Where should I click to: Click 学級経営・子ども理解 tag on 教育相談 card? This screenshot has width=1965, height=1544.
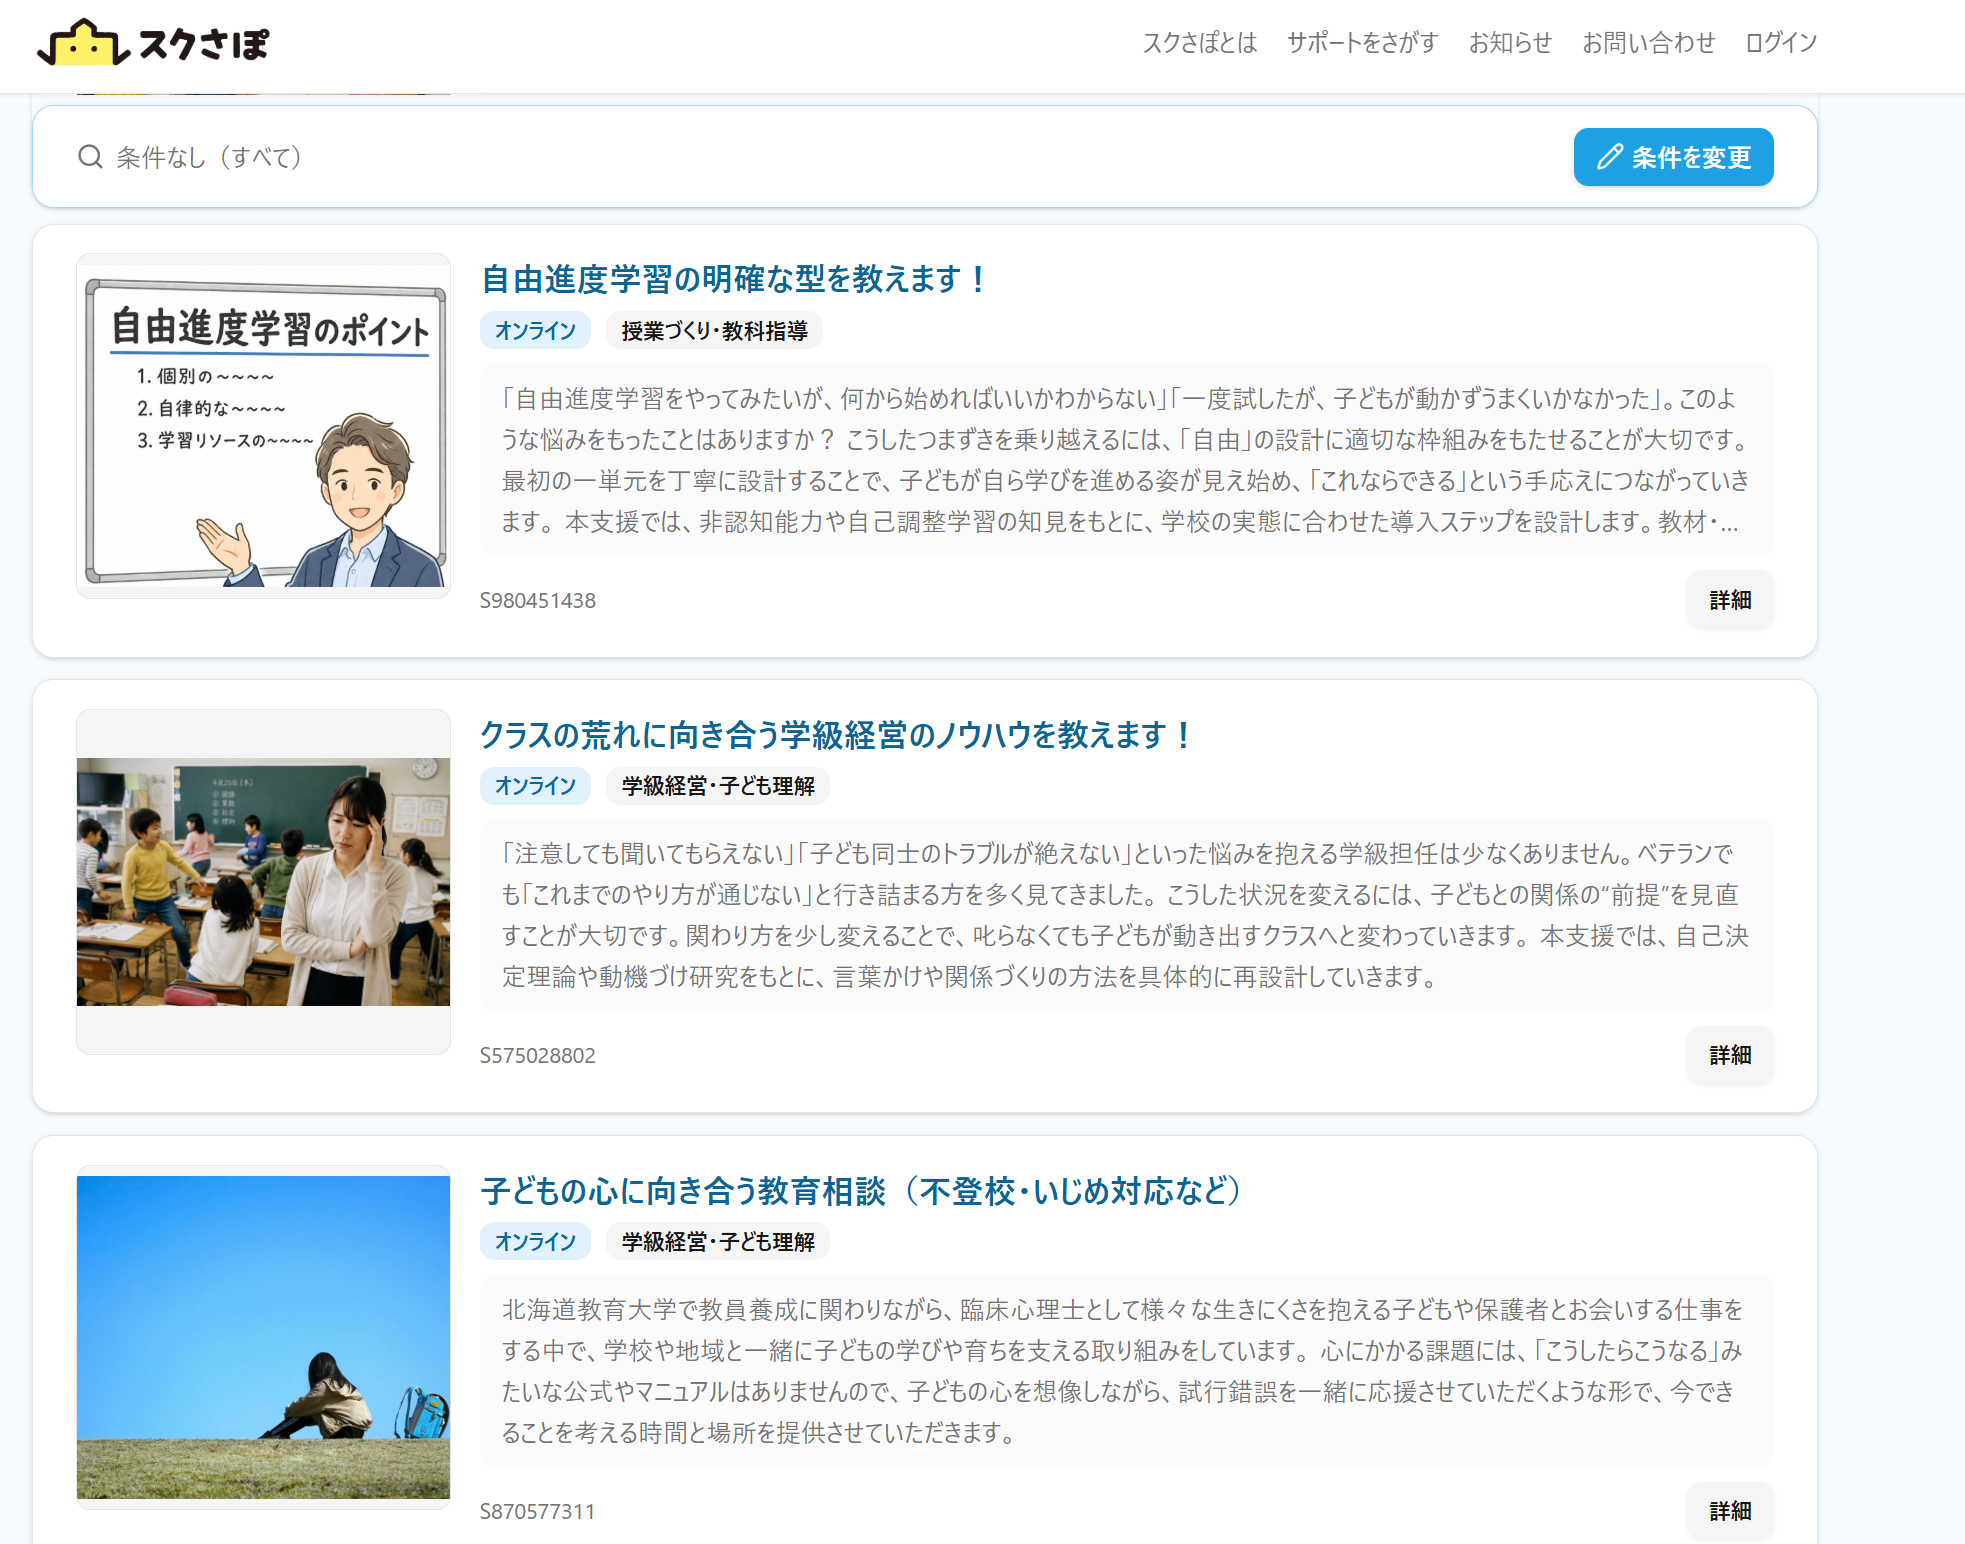pyautogui.click(x=718, y=1242)
